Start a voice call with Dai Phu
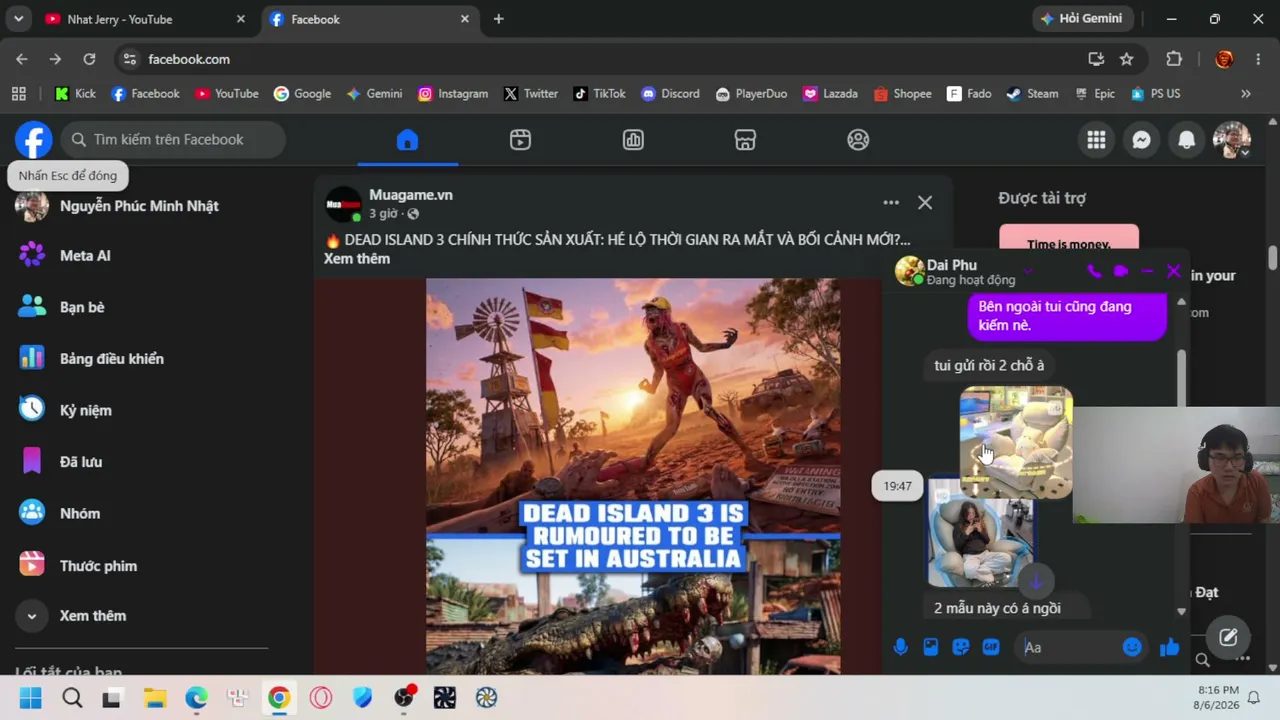This screenshot has height=720, width=1280. coord(1094,271)
